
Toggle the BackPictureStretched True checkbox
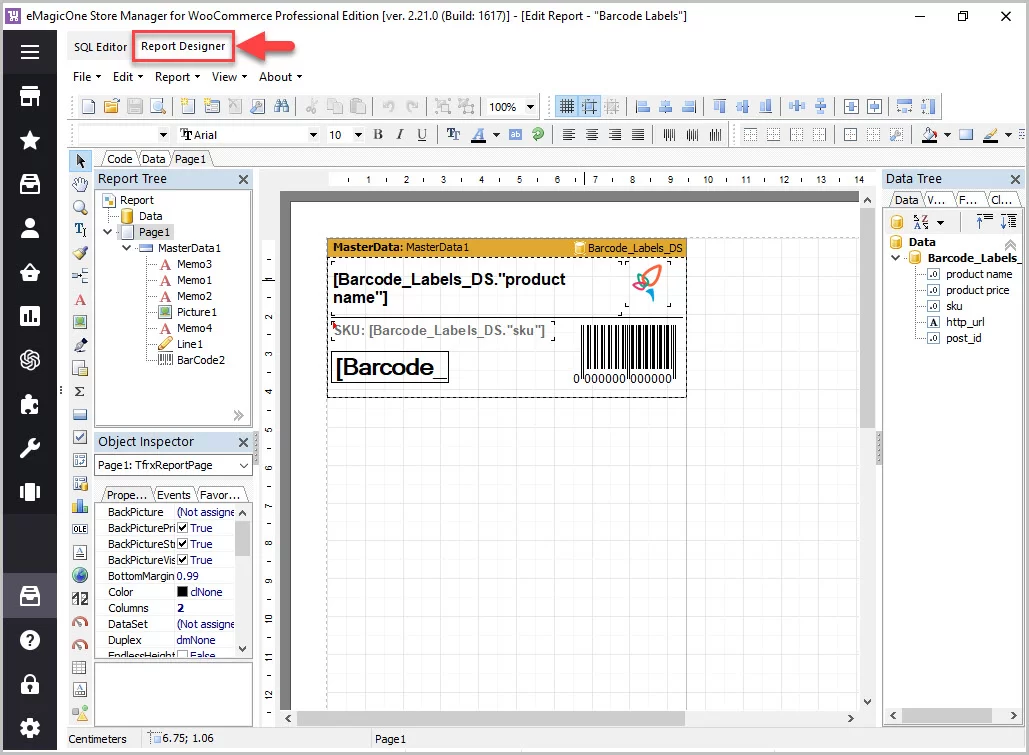183,544
